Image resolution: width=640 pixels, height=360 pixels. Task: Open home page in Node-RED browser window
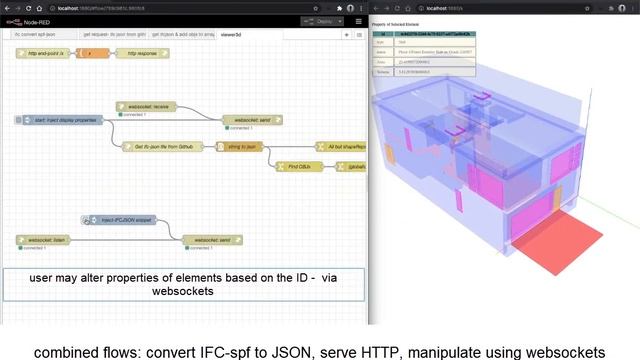click(x=39, y=8)
